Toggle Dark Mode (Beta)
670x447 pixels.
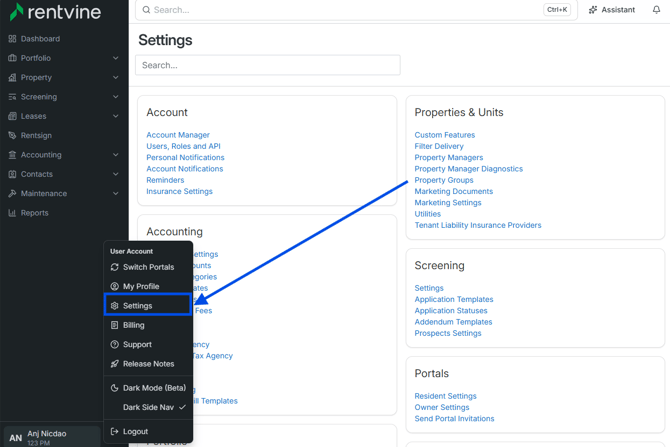pos(148,388)
